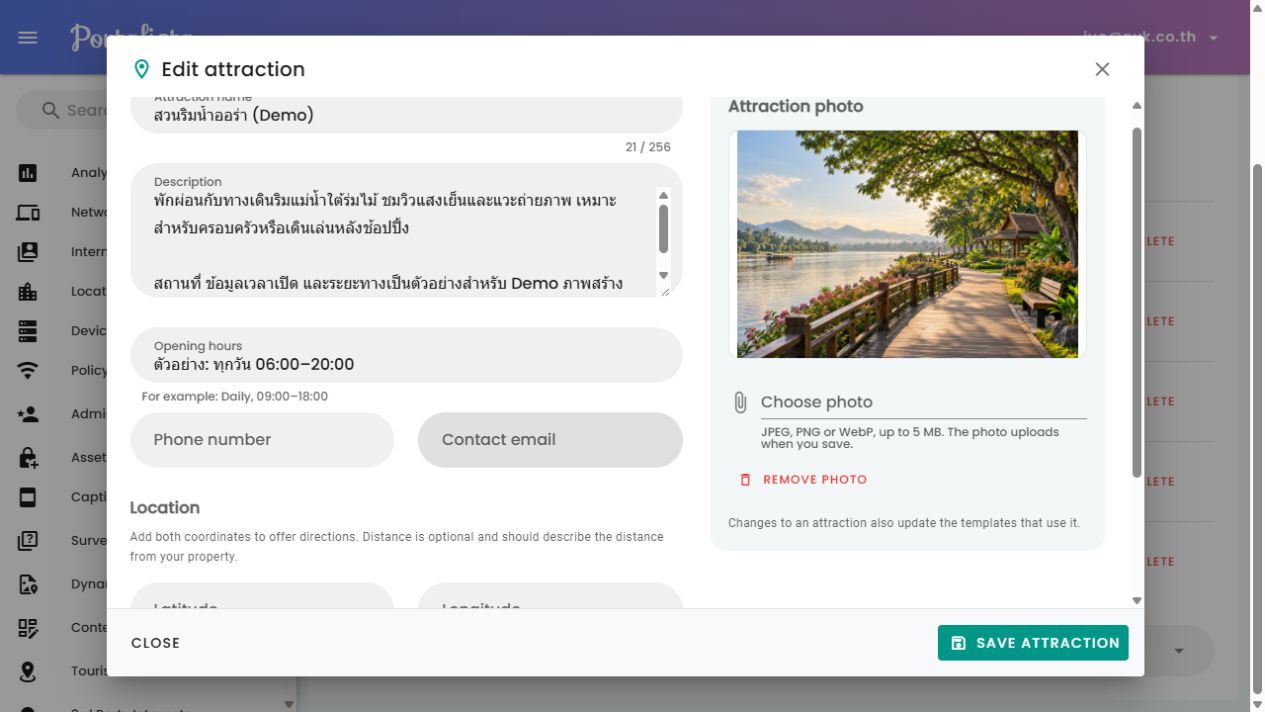
Task: Click the description scroll-up arrow
Action: pos(663,196)
